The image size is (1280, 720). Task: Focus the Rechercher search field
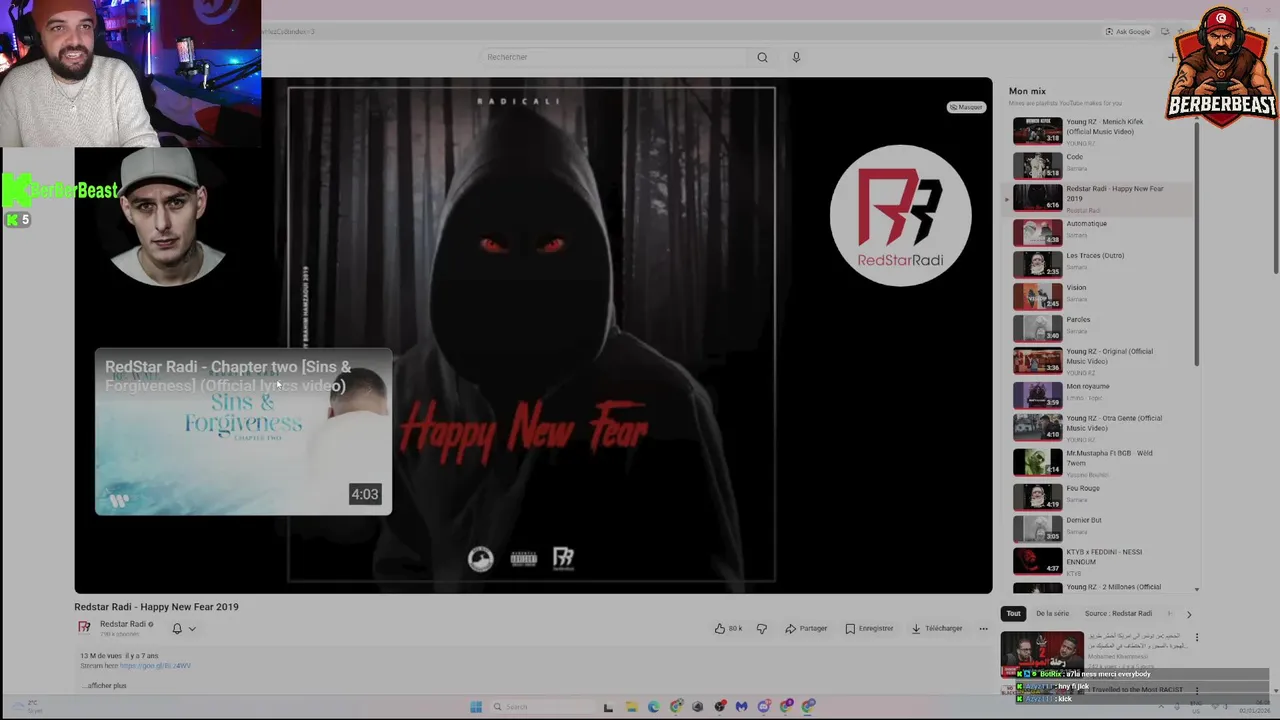[x=612, y=57]
